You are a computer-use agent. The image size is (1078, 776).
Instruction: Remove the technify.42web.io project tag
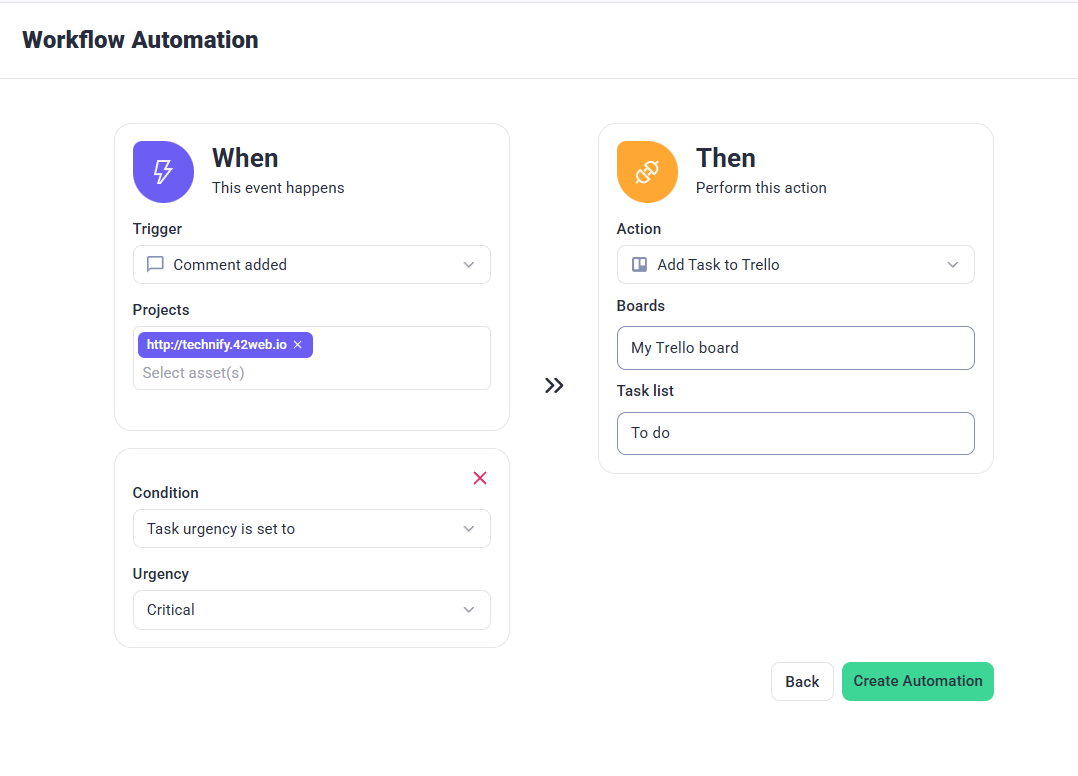(x=298, y=345)
